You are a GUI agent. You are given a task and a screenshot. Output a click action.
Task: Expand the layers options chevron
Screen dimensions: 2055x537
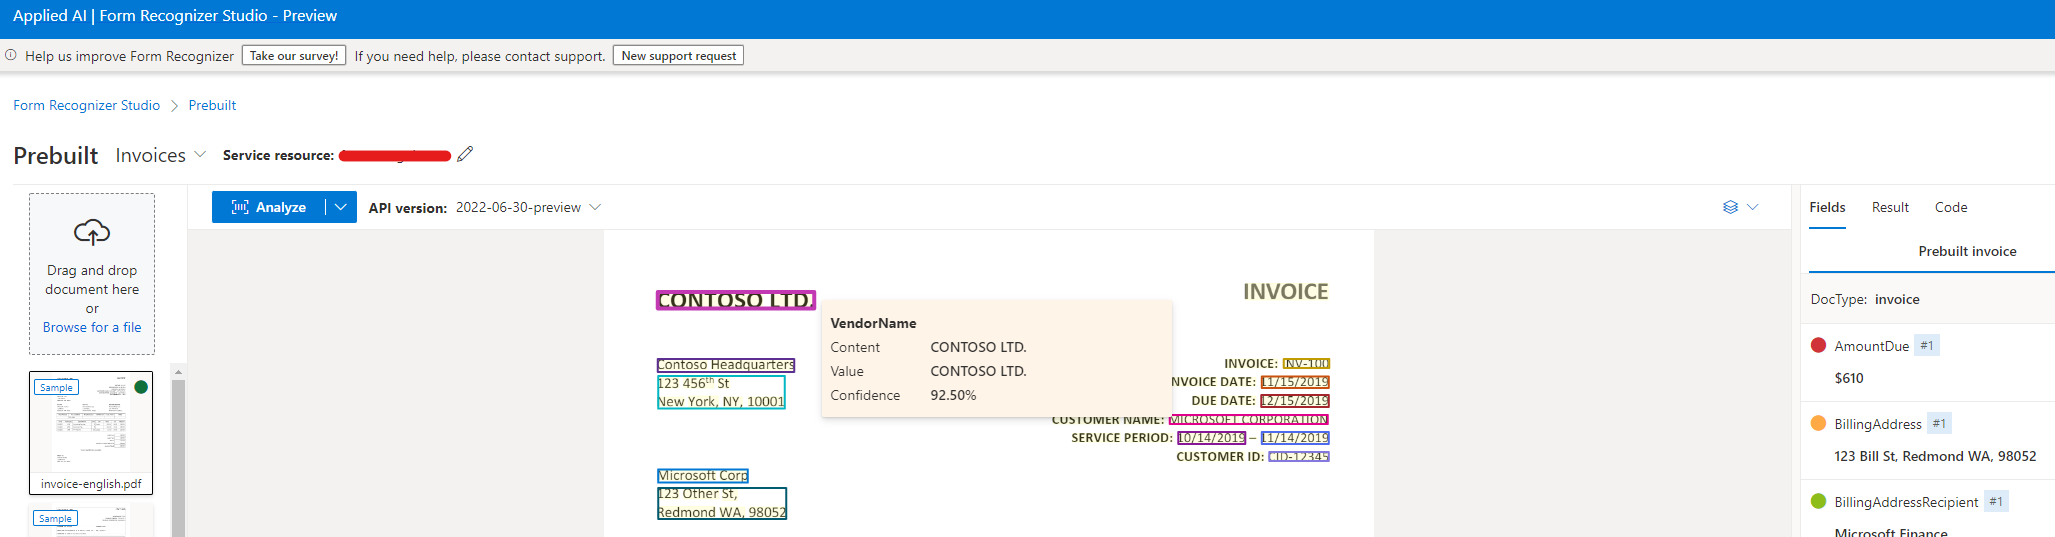(1752, 207)
